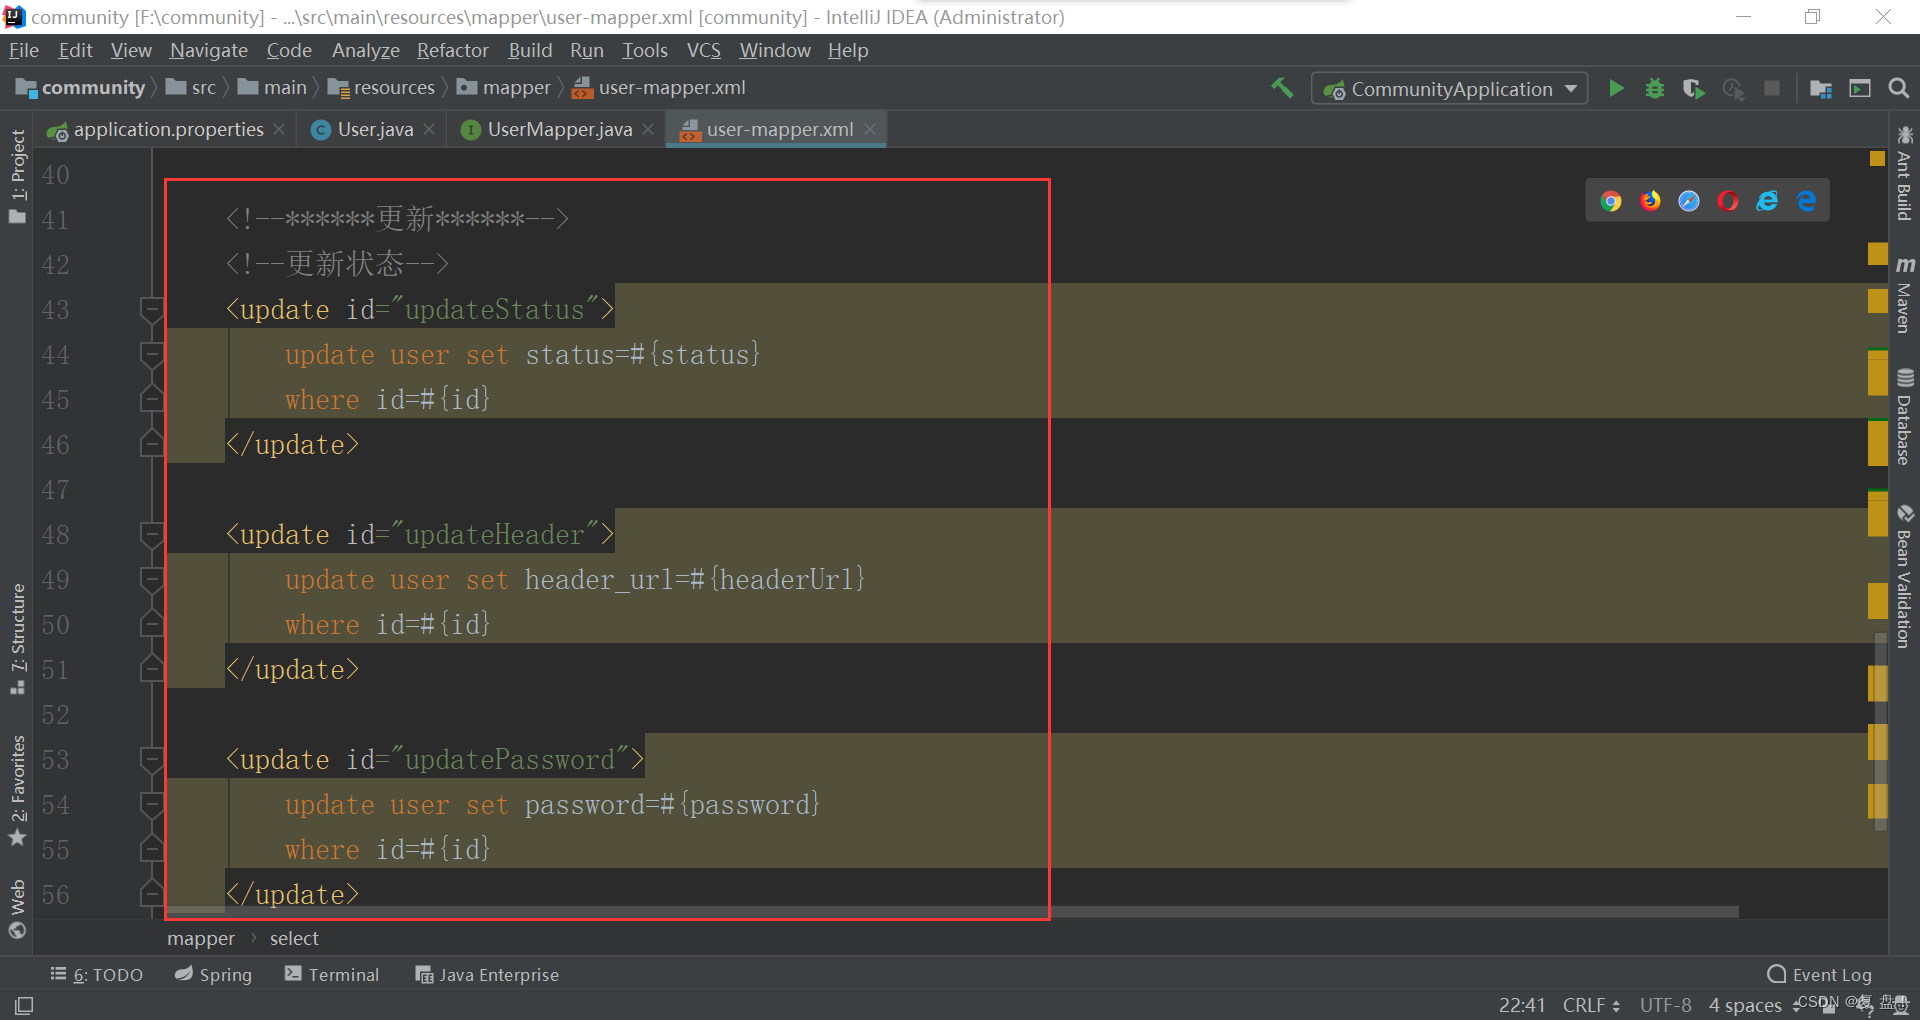This screenshot has width=1920, height=1020.
Task: Collapse the updateStatus tag fold at line 43
Action: coord(151,310)
